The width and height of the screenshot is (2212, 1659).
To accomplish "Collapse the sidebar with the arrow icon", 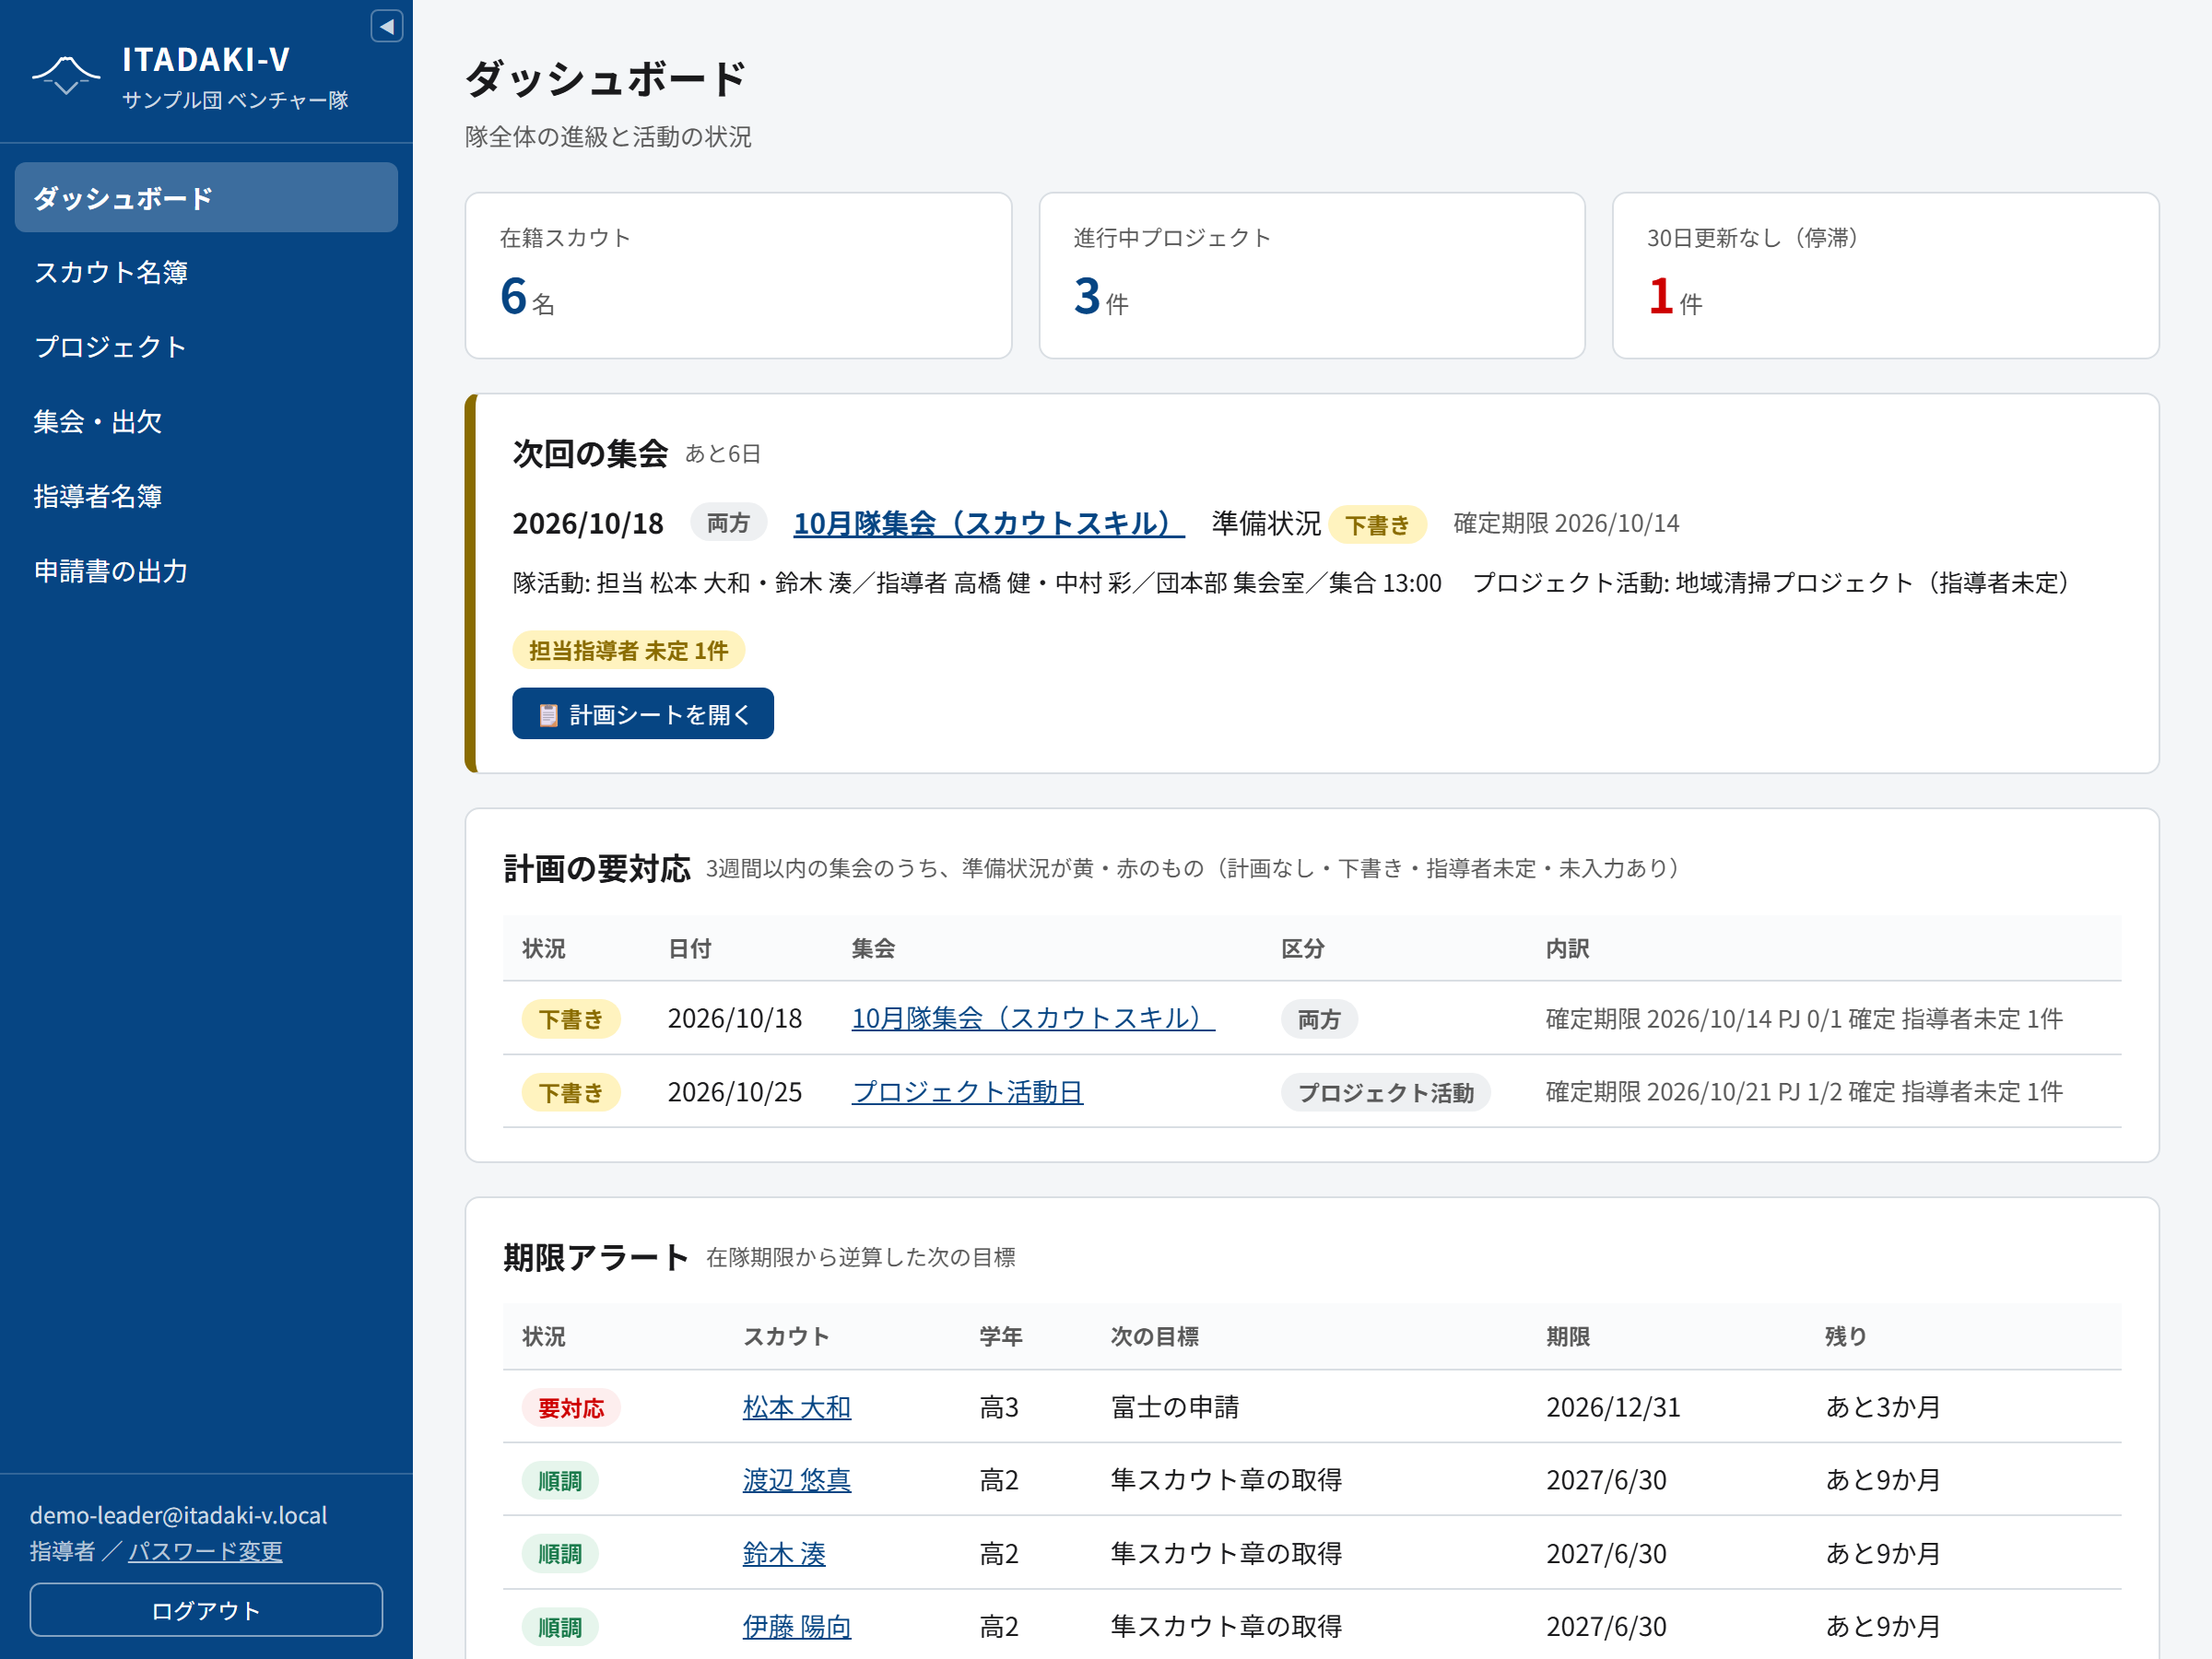I will click(x=386, y=26).
